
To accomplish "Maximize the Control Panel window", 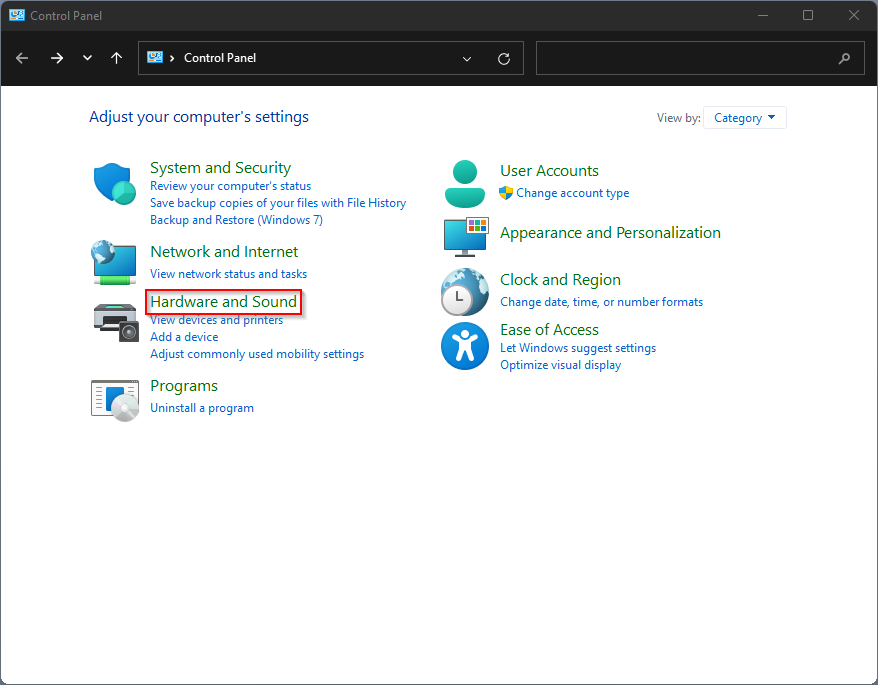I will pos(807,15).
